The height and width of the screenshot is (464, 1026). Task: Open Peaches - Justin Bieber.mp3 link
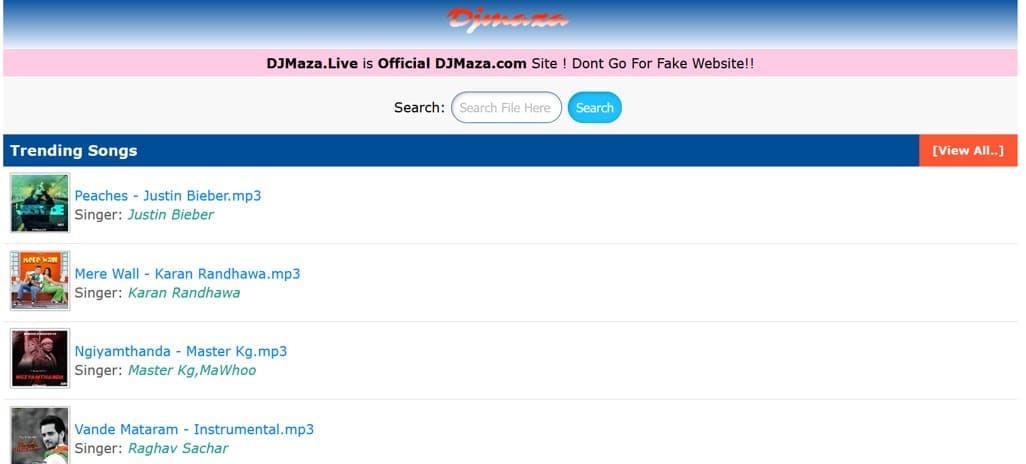(168, 196)
